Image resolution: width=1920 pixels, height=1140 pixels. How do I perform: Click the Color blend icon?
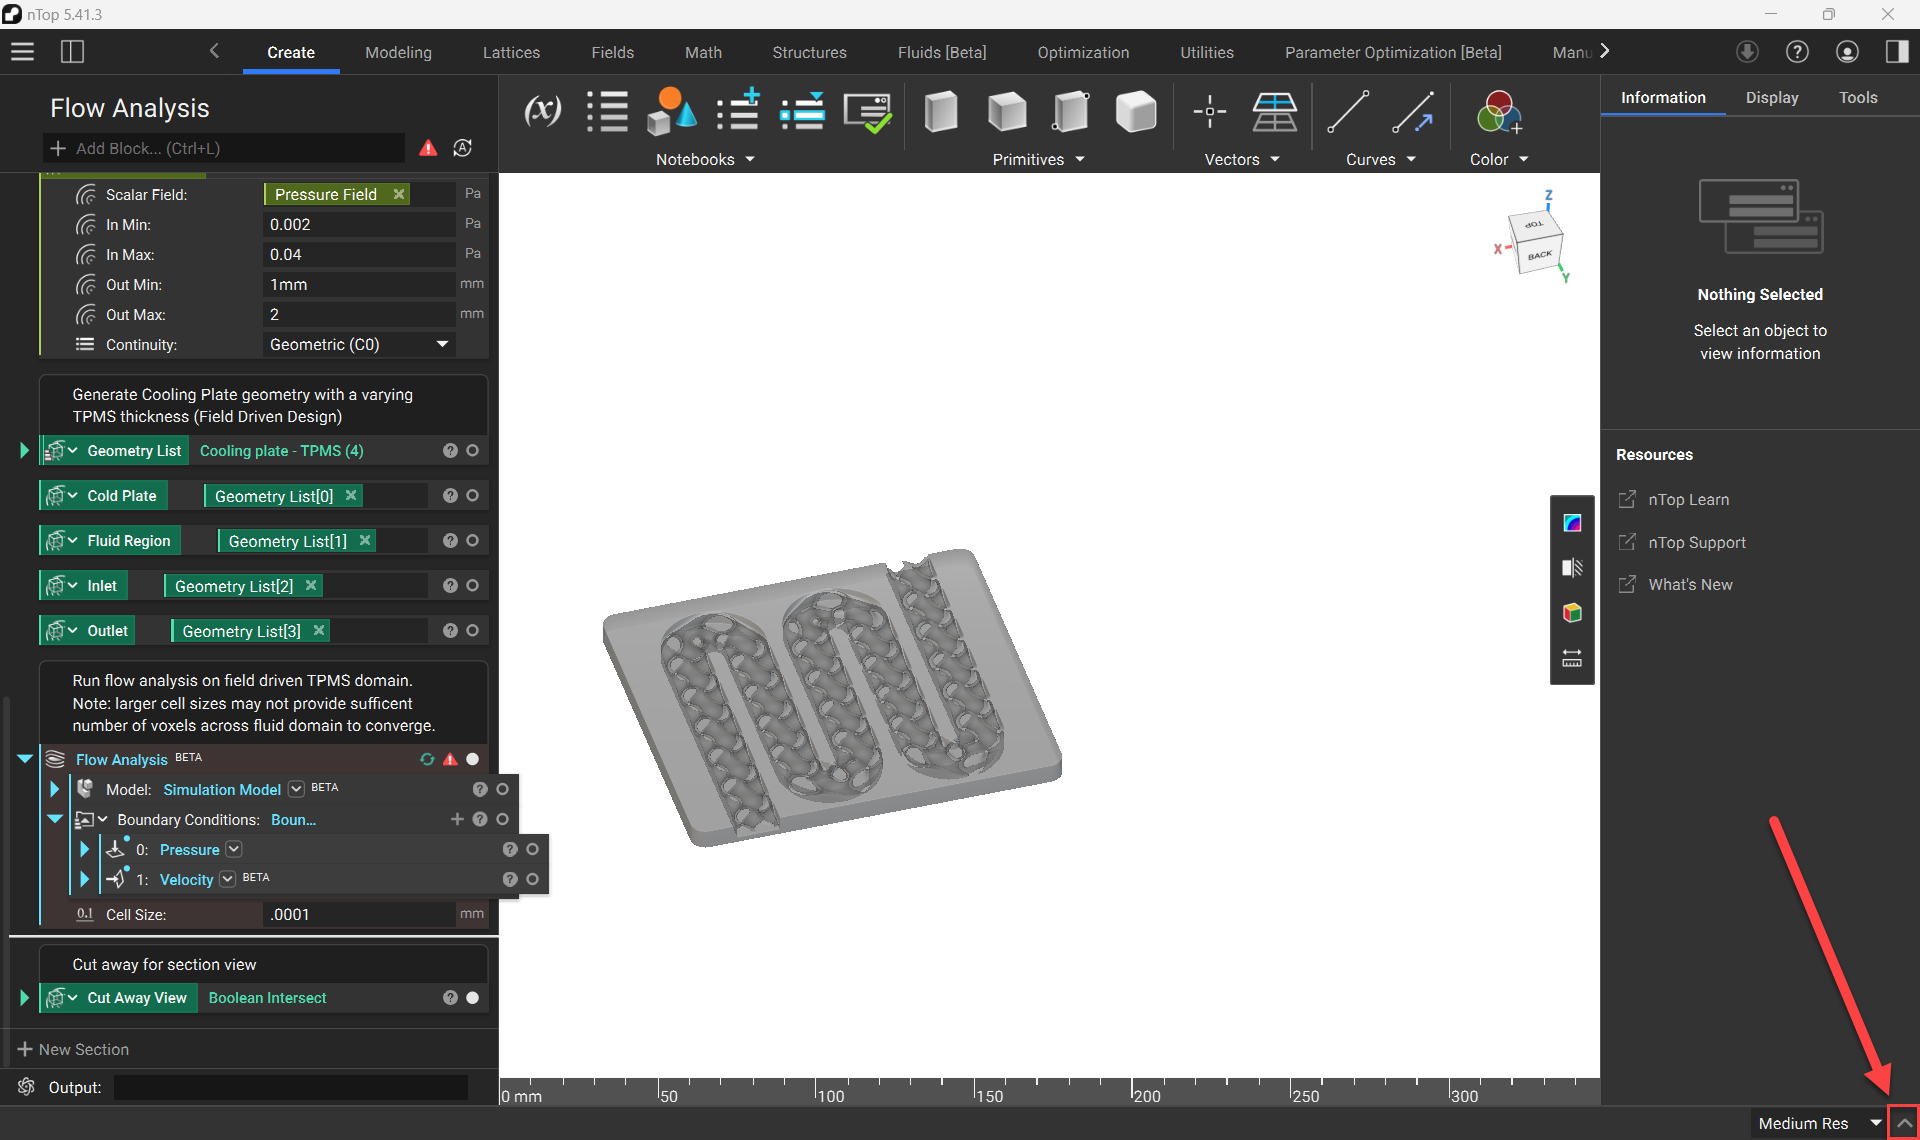pyautogui.click(x=1498, y=111)
